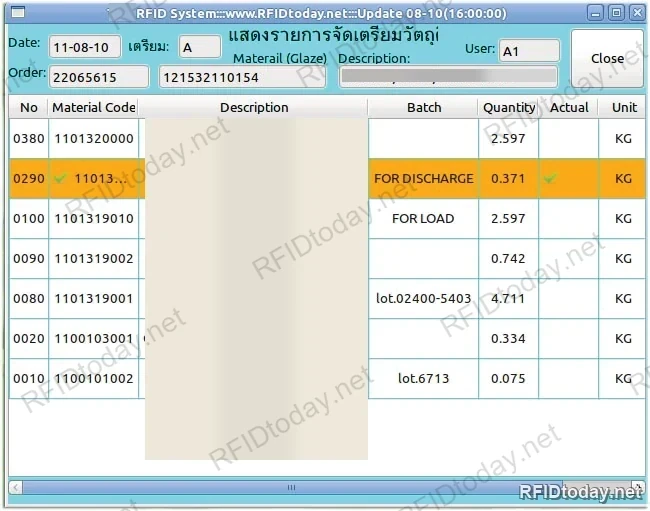Click the Batch column header
This screenshot has height=511, width=650.
[423, 107]
